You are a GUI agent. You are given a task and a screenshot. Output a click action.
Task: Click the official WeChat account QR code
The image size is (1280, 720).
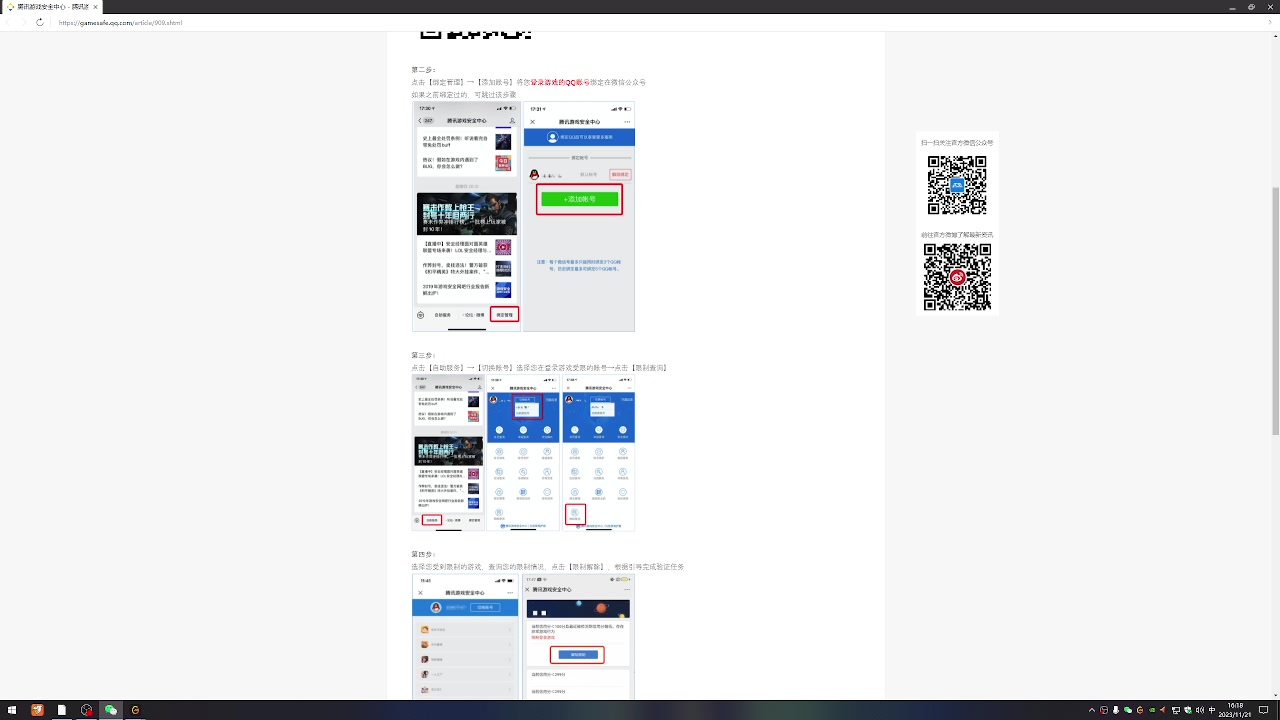point(957,185)
